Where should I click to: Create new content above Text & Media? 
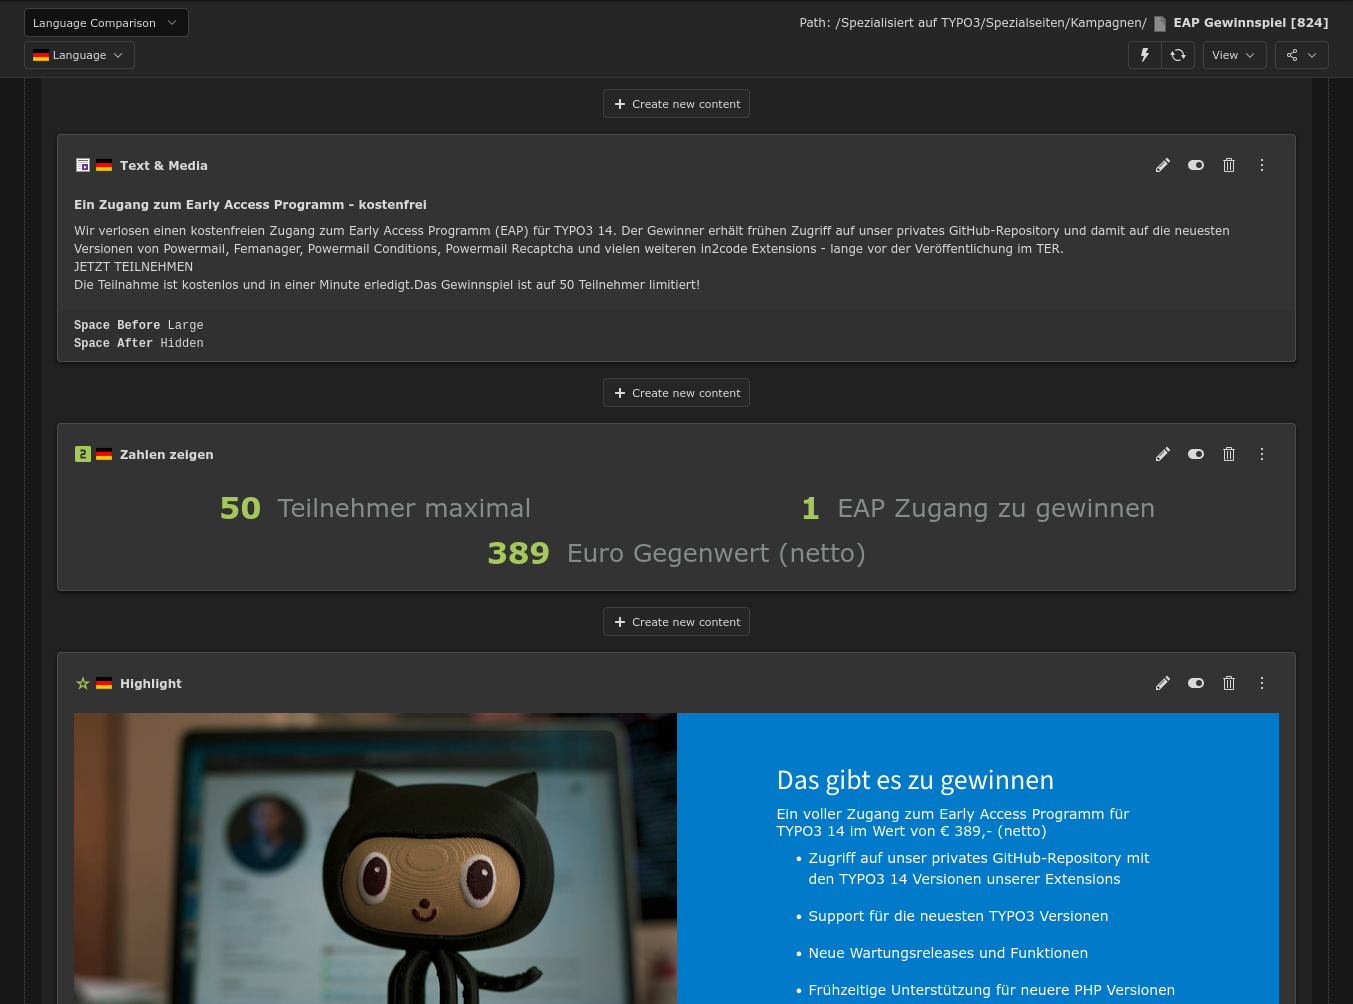coord(676,104)
